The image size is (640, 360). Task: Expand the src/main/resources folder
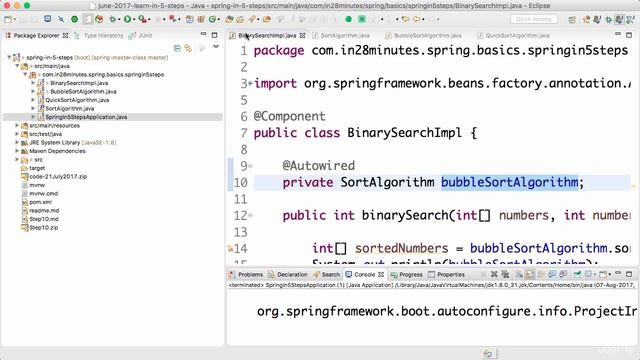pos(17,125)
